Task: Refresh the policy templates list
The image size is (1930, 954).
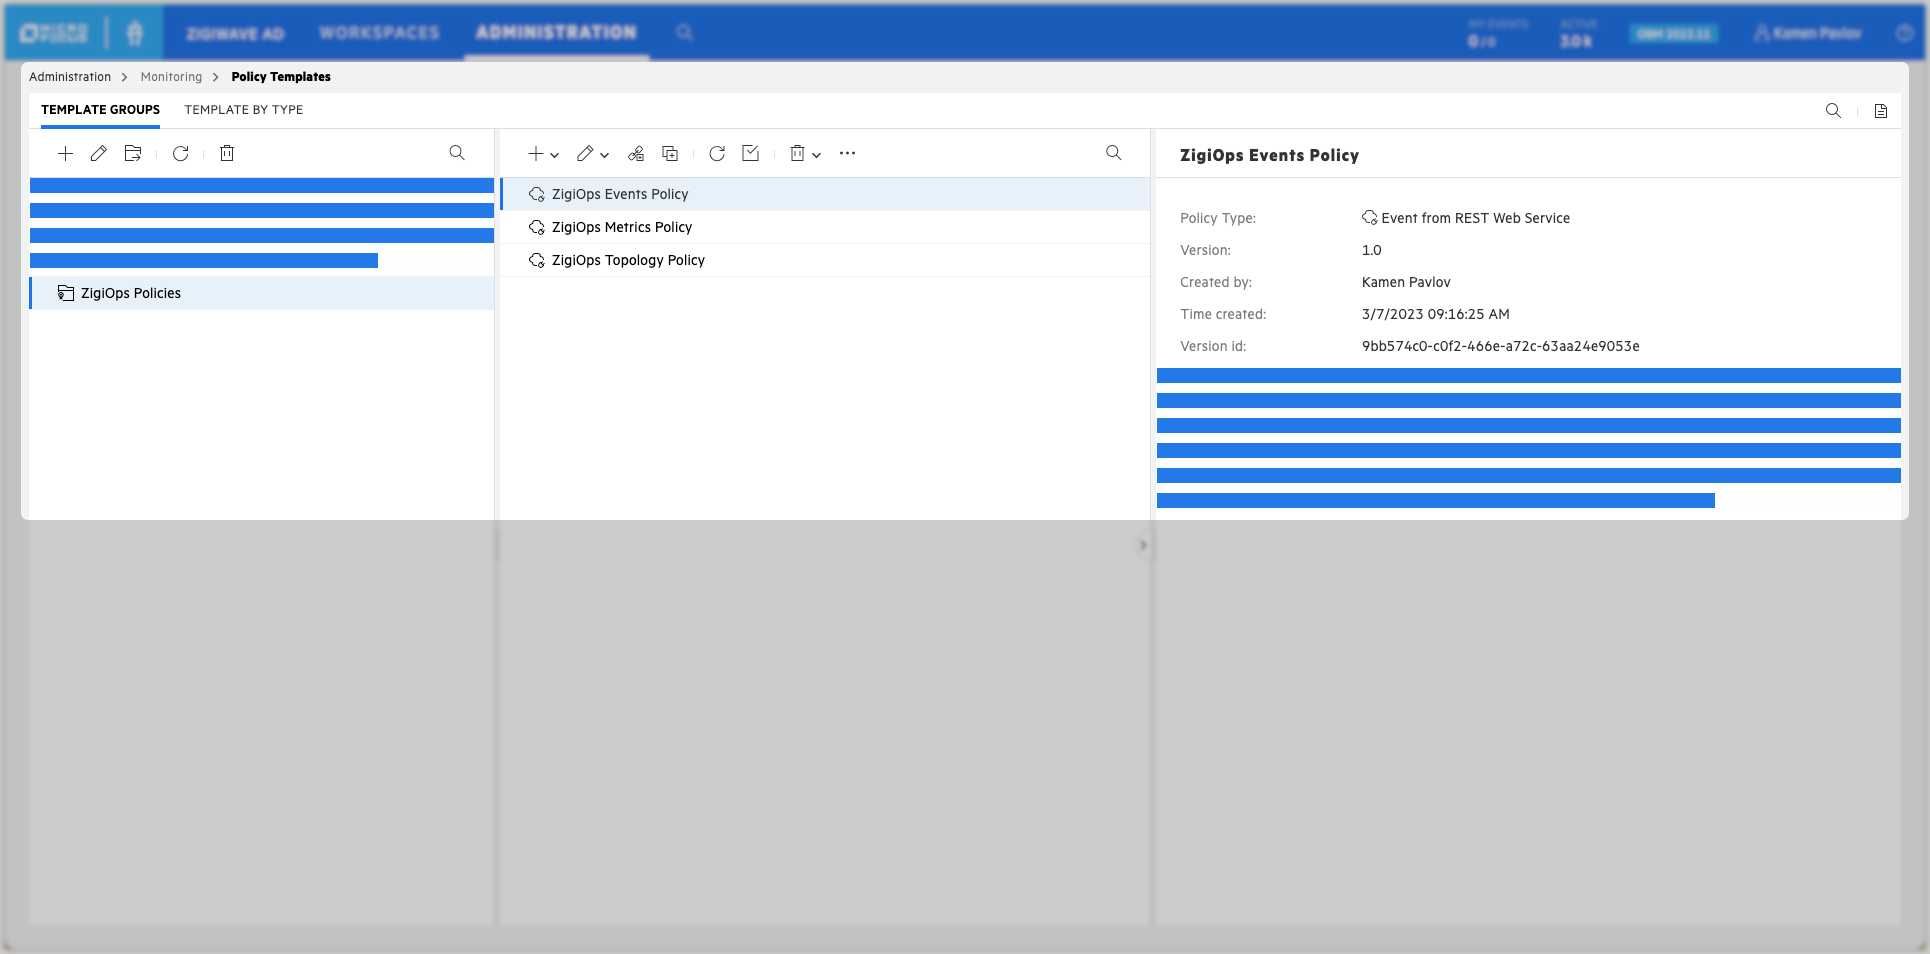Action: coord(717,153)
